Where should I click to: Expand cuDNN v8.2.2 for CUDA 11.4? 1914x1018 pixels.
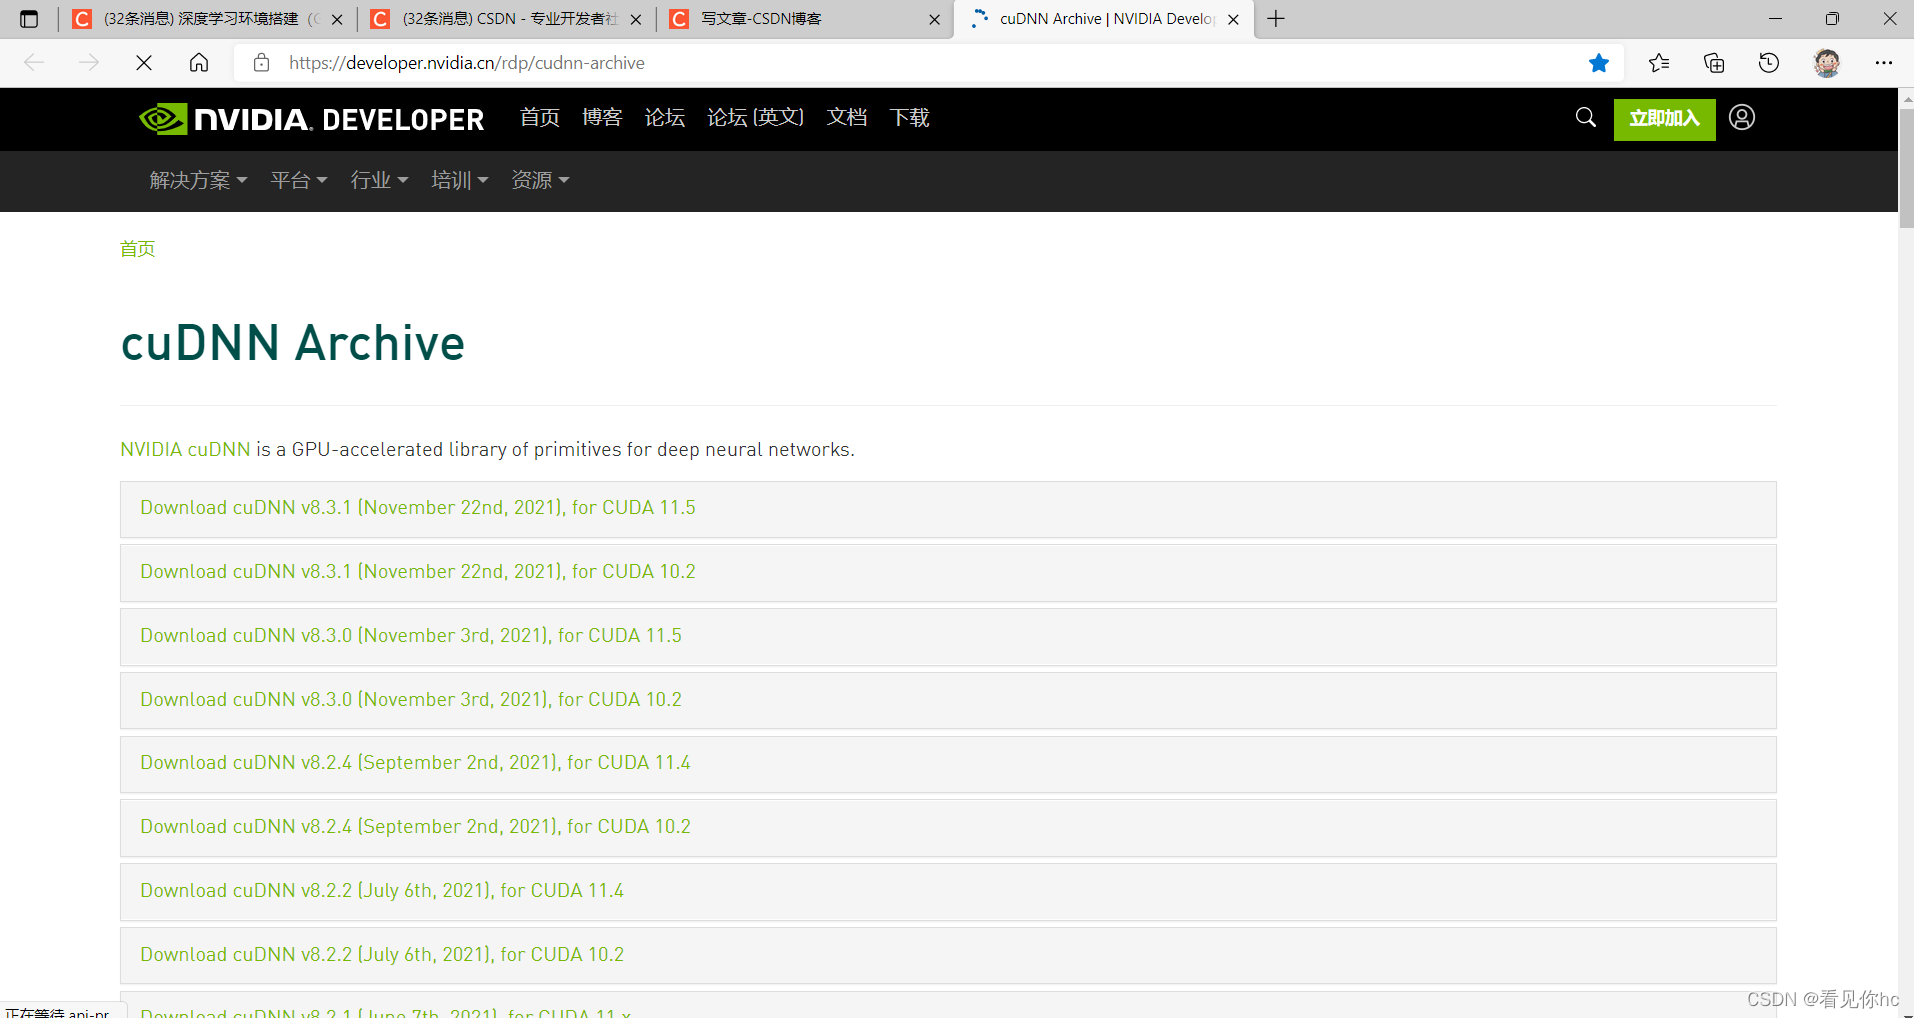point(948,892)
